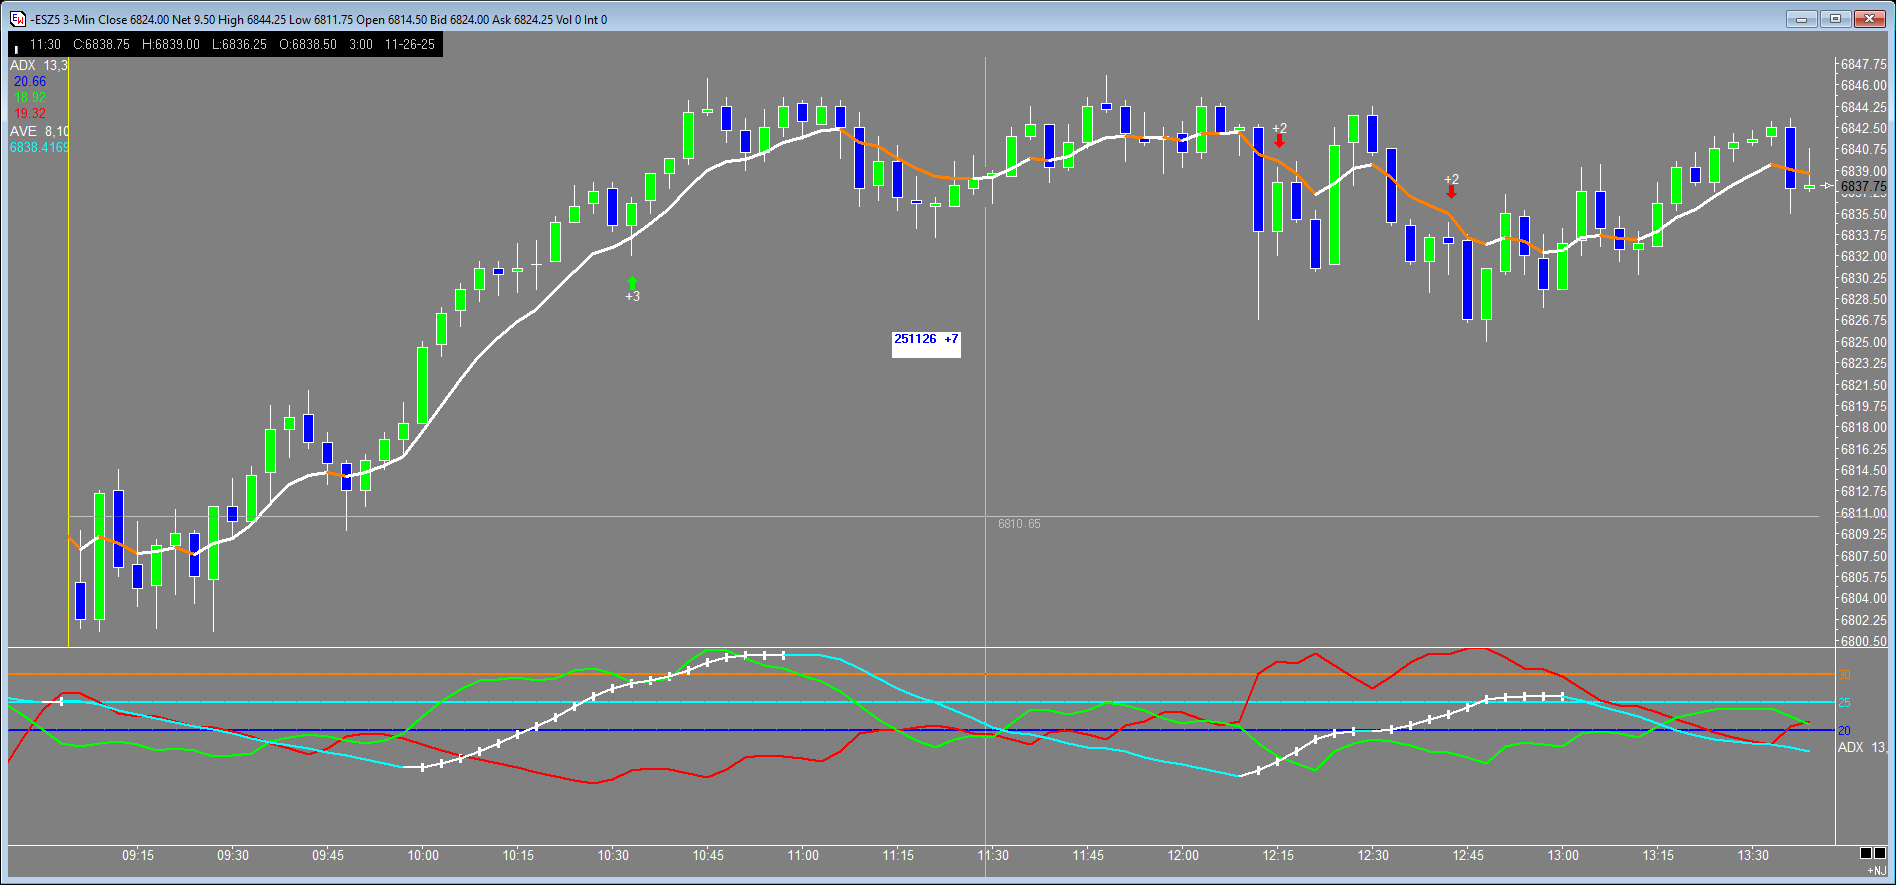1896x885 pixels.
Task: Click the AVE 8,10 study label
Action: 39,131
